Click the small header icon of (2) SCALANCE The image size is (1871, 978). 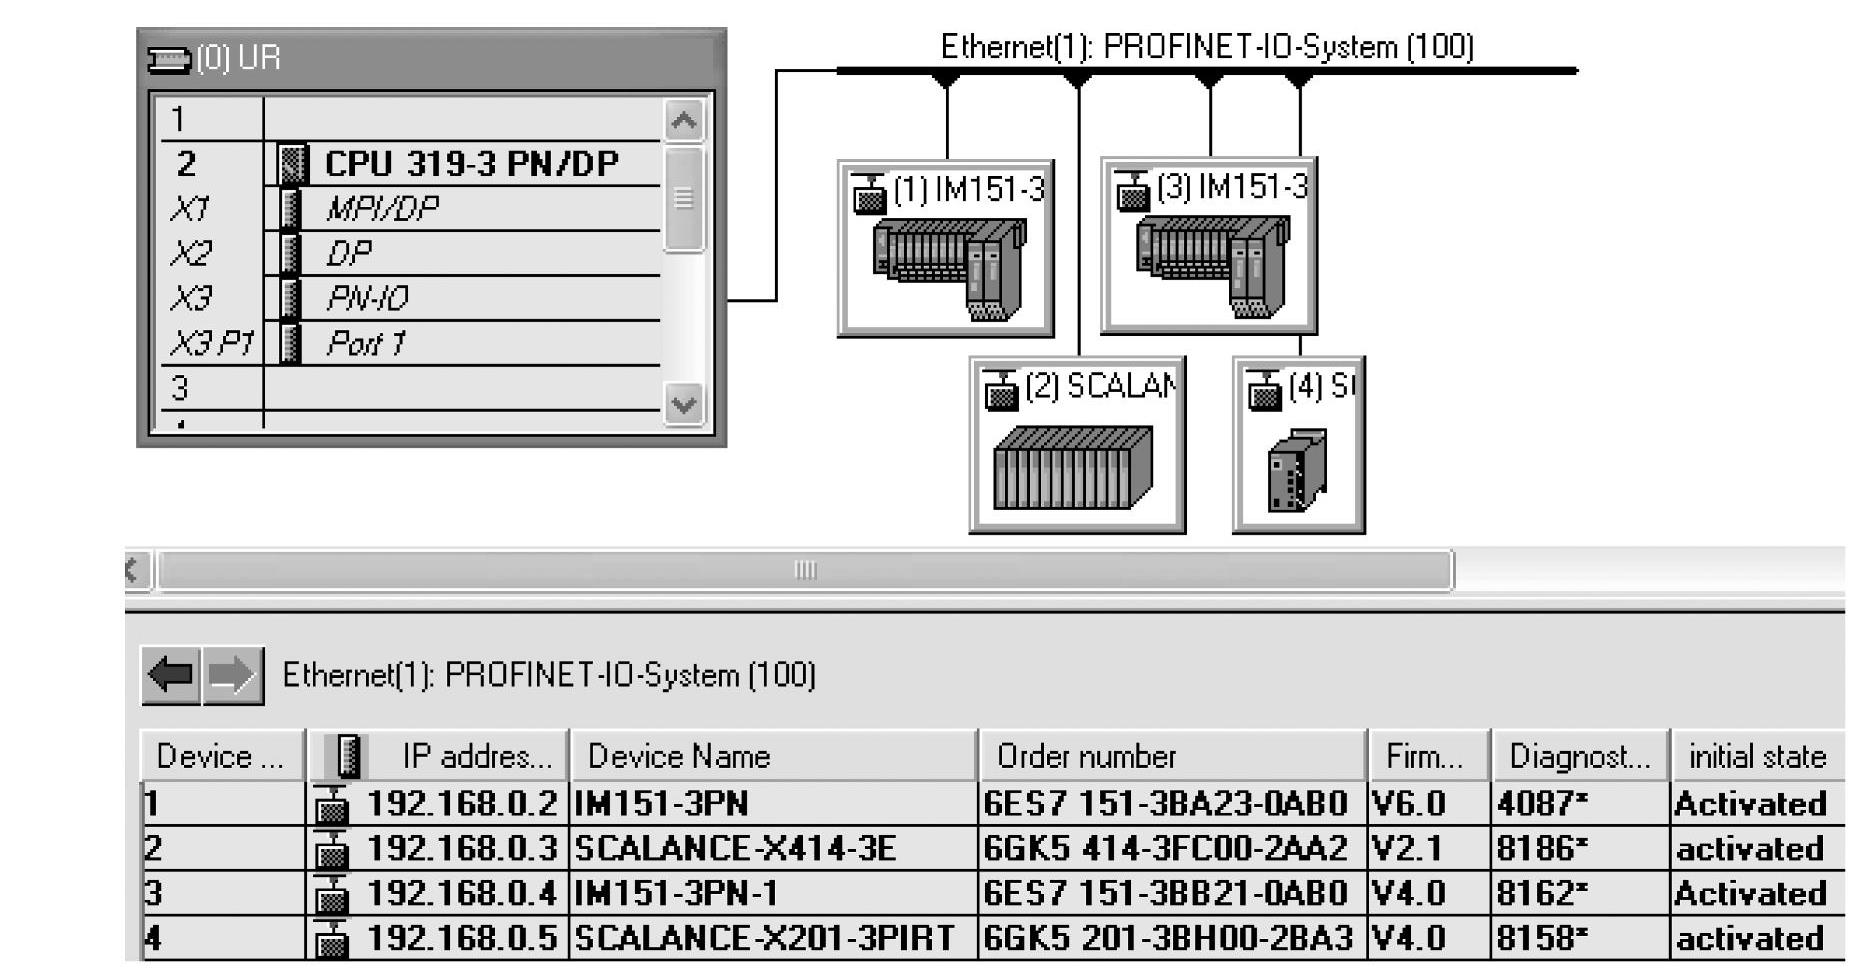(x=1001, y=389)
